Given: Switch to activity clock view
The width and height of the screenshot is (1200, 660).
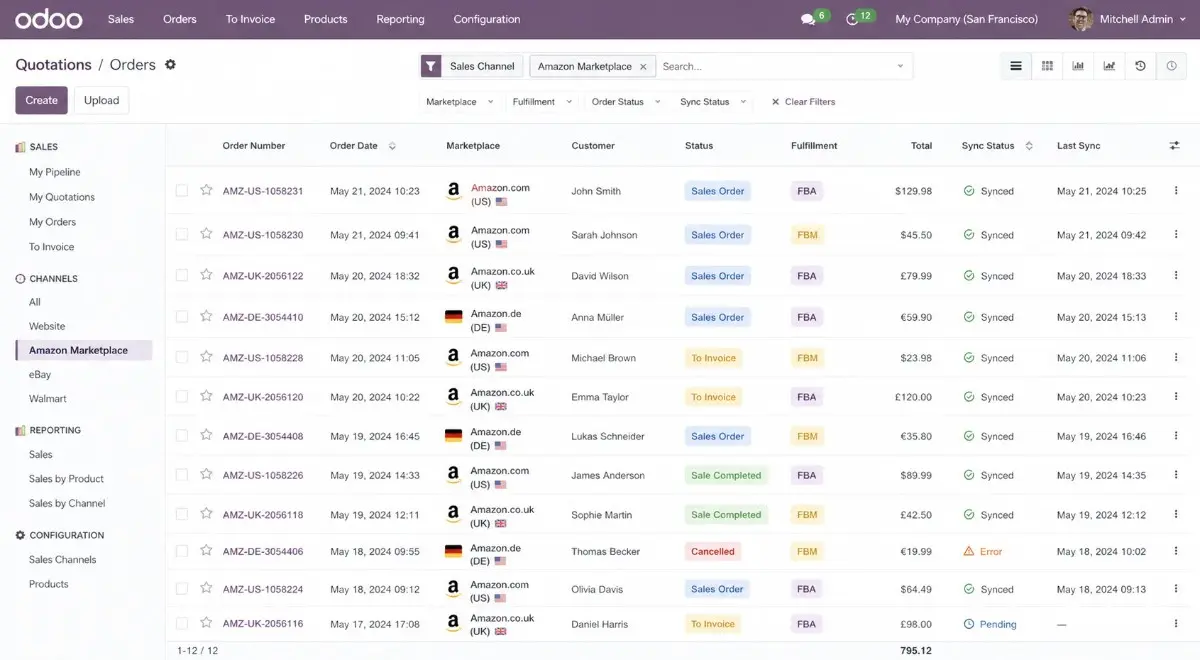Looking at the screenshot, I should pyautogui.click(x=1171, y=66).
